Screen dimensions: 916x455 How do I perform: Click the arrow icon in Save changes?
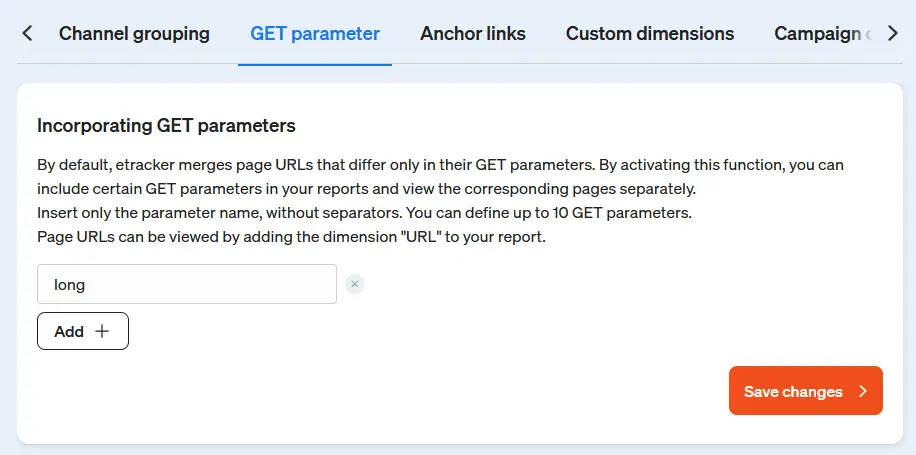coord(863,392)
